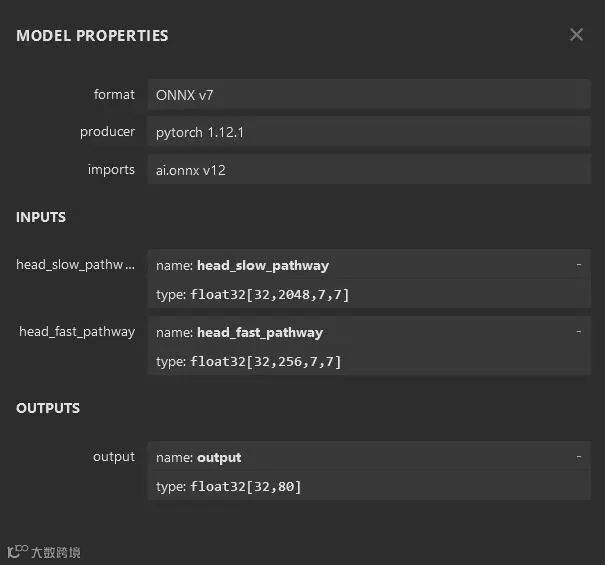This screenshot has height=565, width=605.
Task: Collapse the head_slow_pathway input entry
Action: 579,264
